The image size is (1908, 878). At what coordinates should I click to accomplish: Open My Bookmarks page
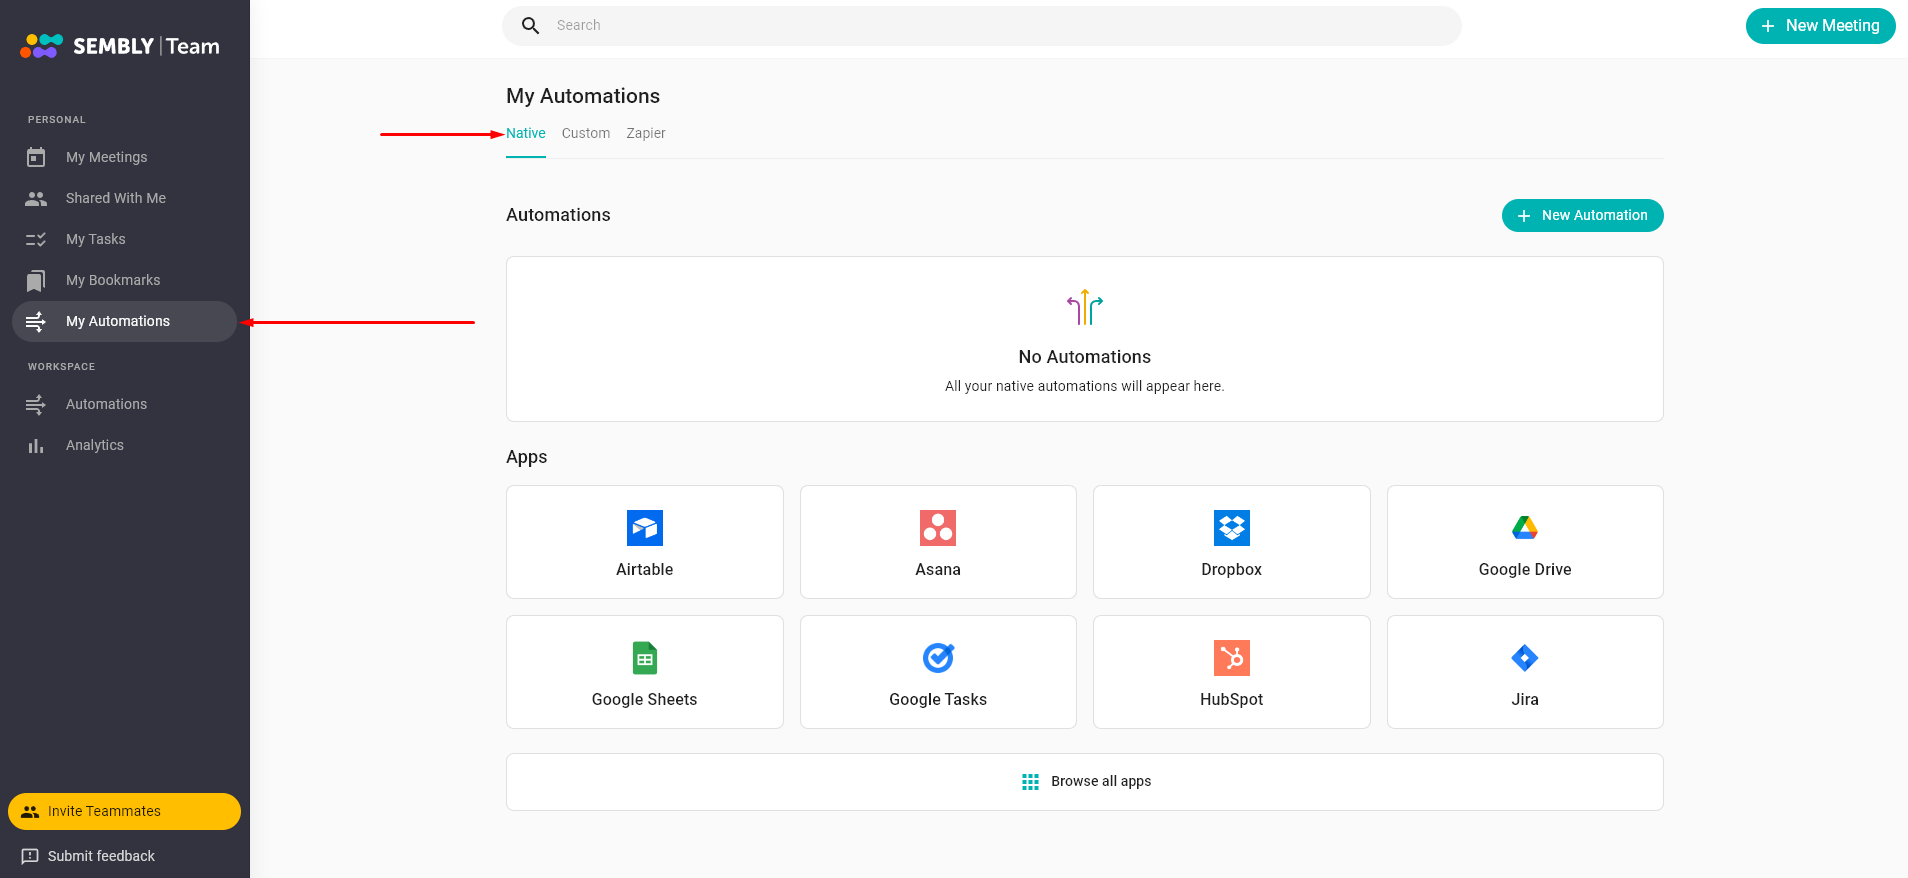coord(124,280)
